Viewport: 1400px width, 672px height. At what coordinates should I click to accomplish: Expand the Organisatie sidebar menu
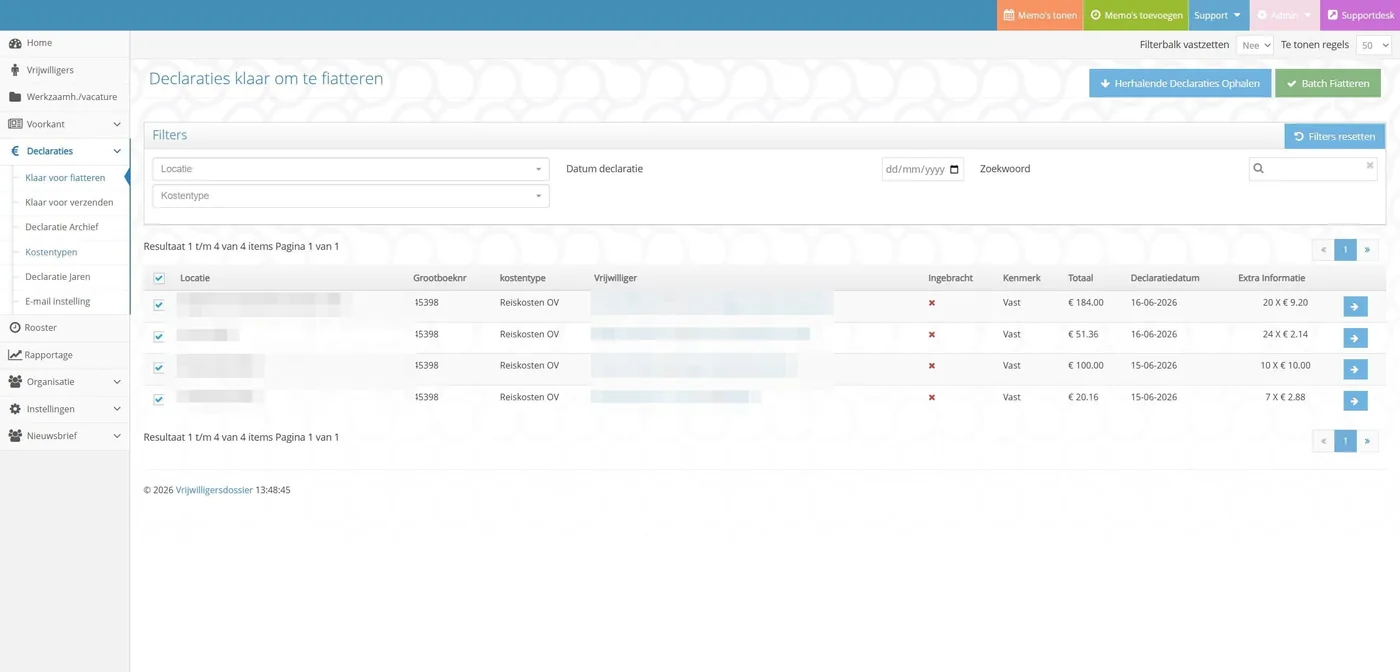[65, 382]
